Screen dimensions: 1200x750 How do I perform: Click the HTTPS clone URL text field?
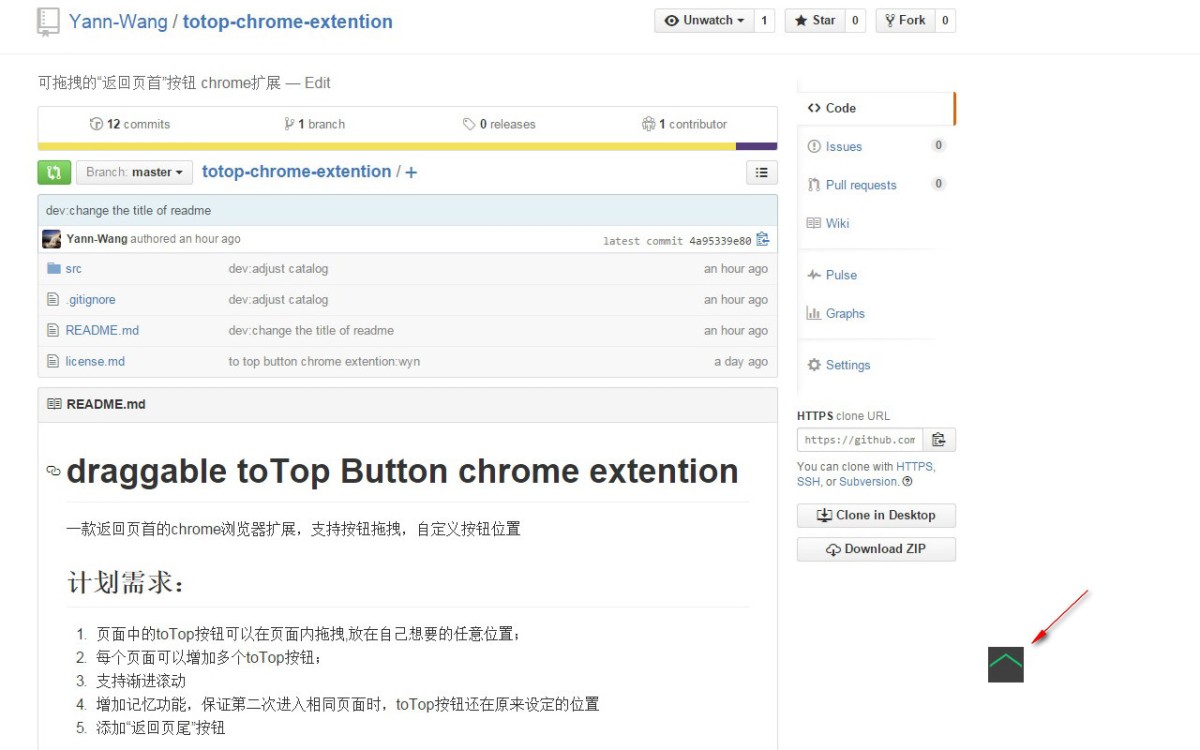(x=859, y=440)
